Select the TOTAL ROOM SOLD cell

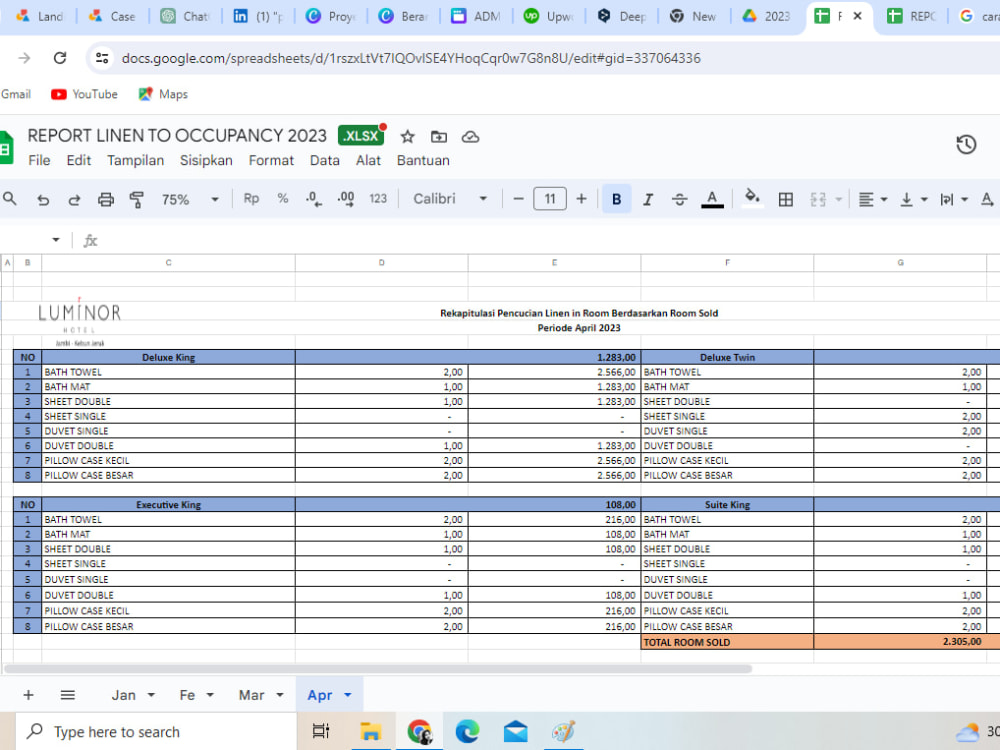(x=727, y=642)
